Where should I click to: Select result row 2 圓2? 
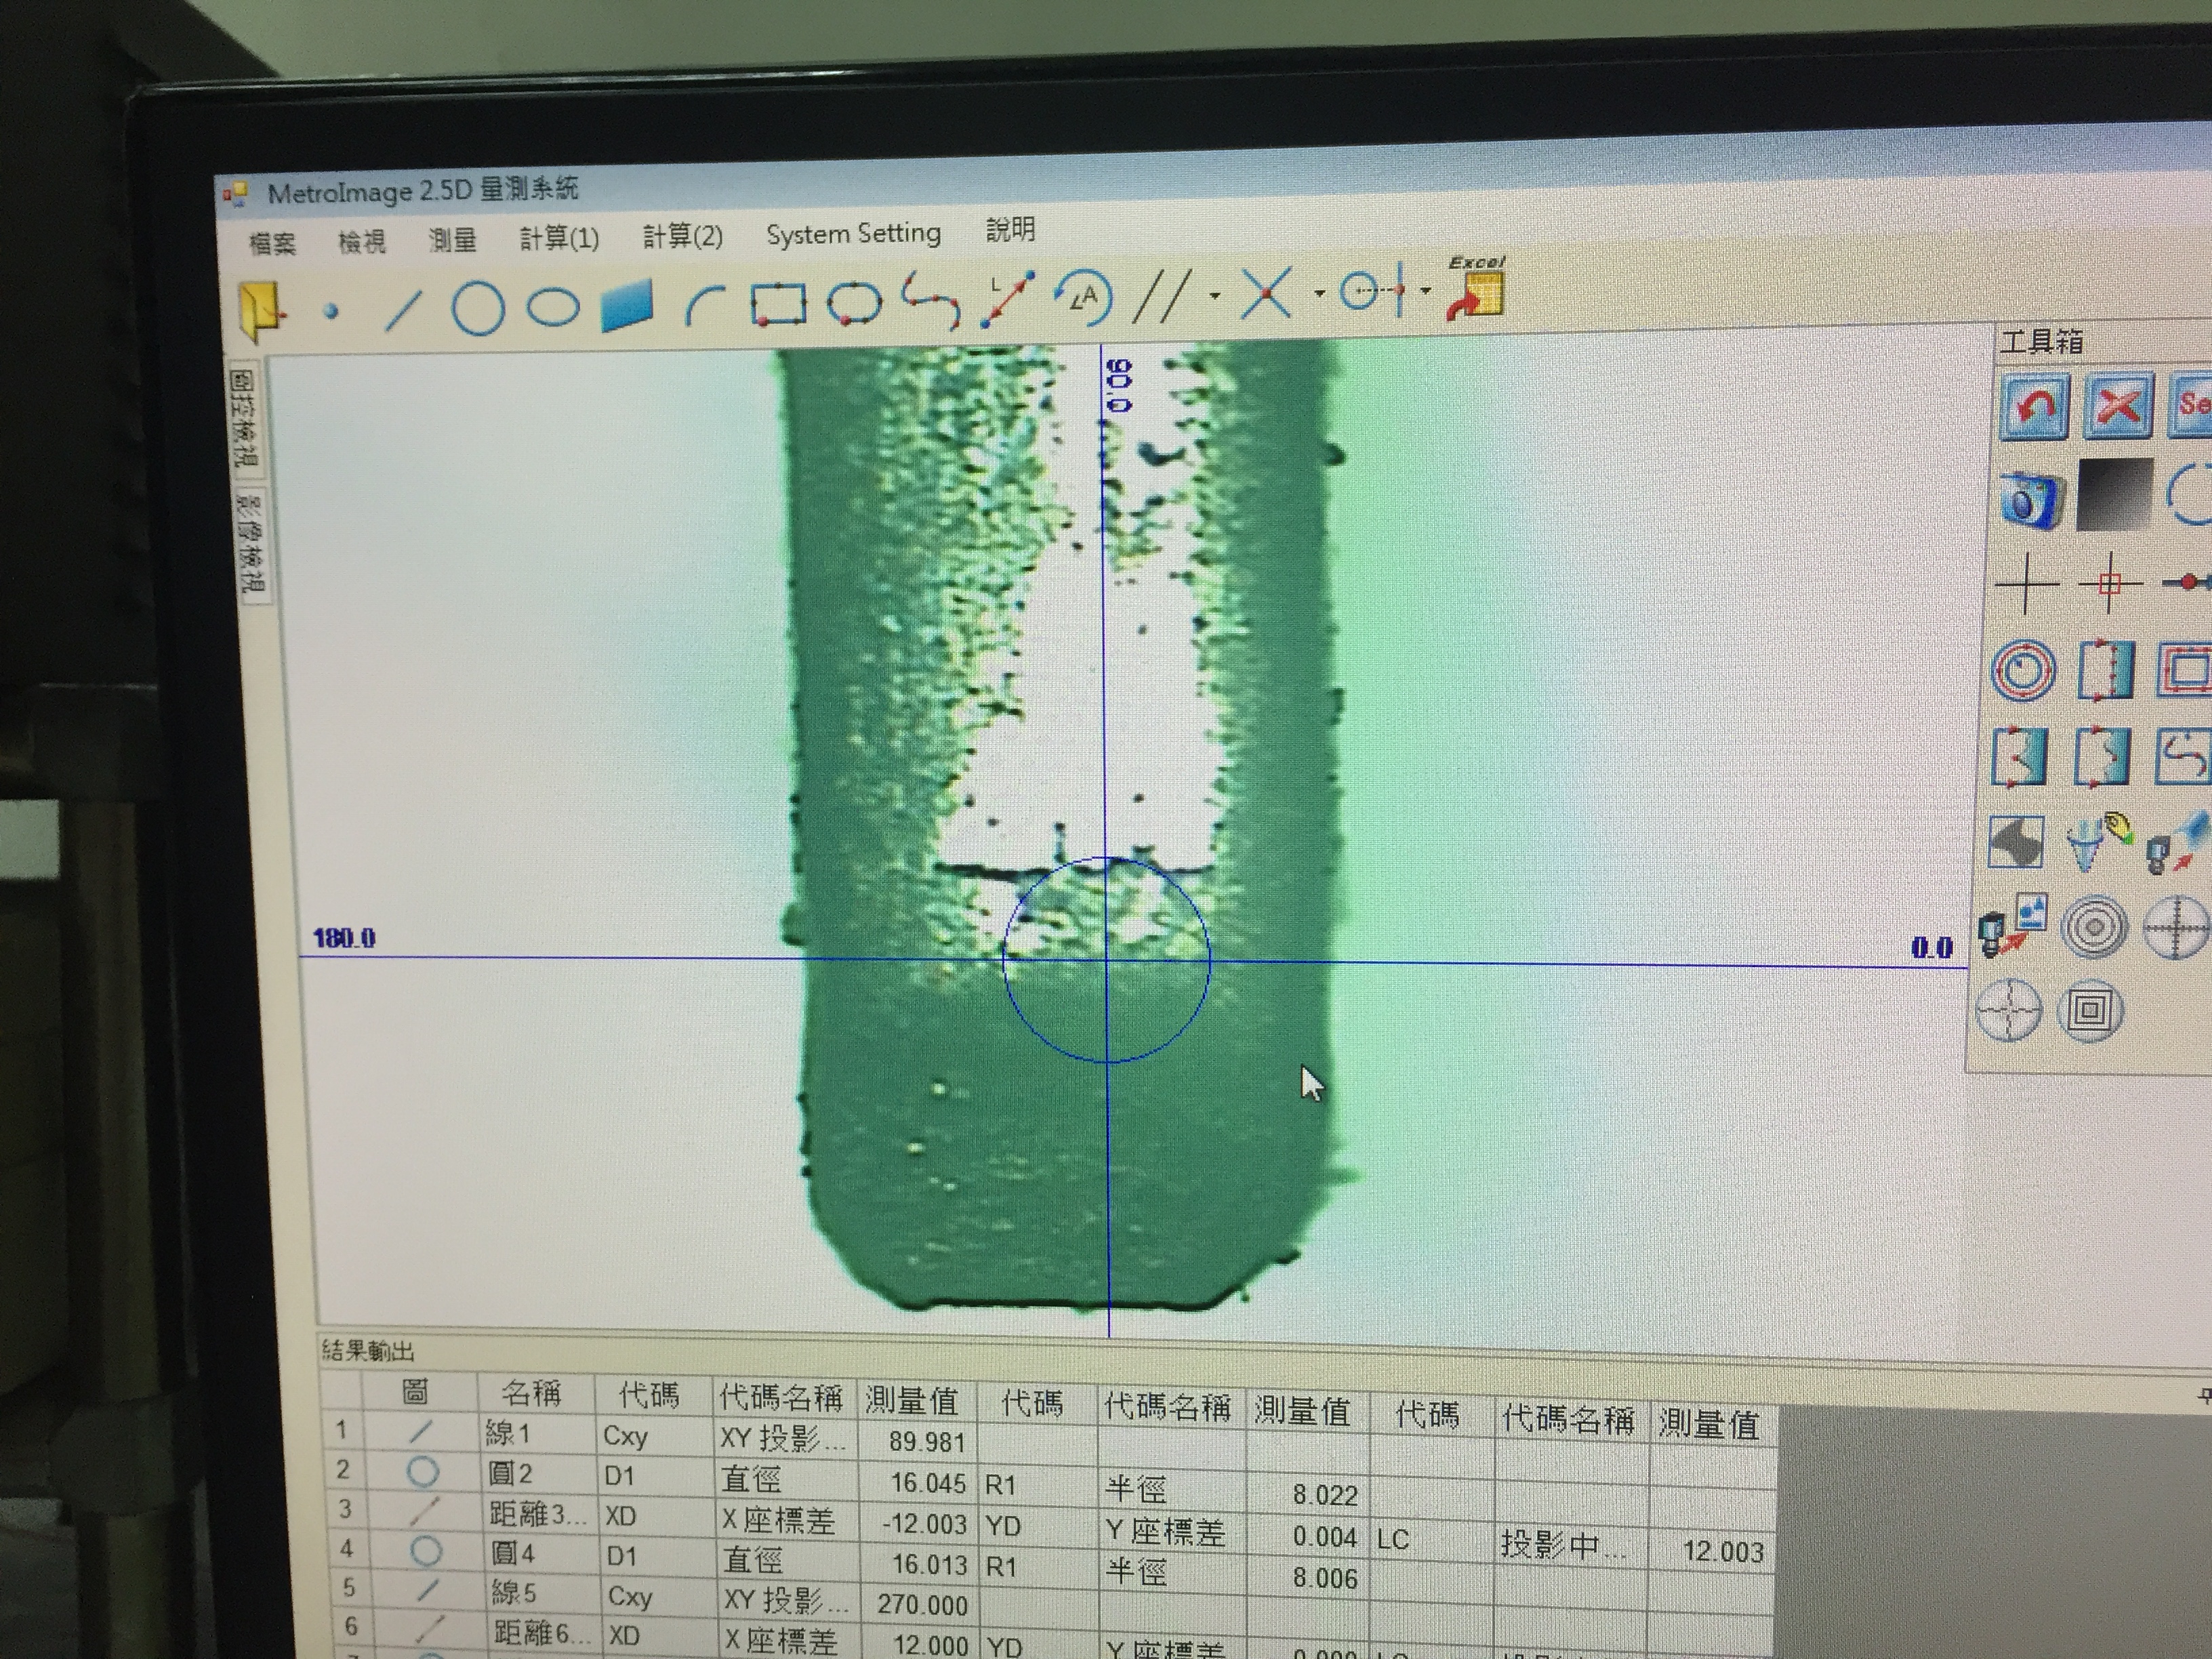coord(510,1474)
